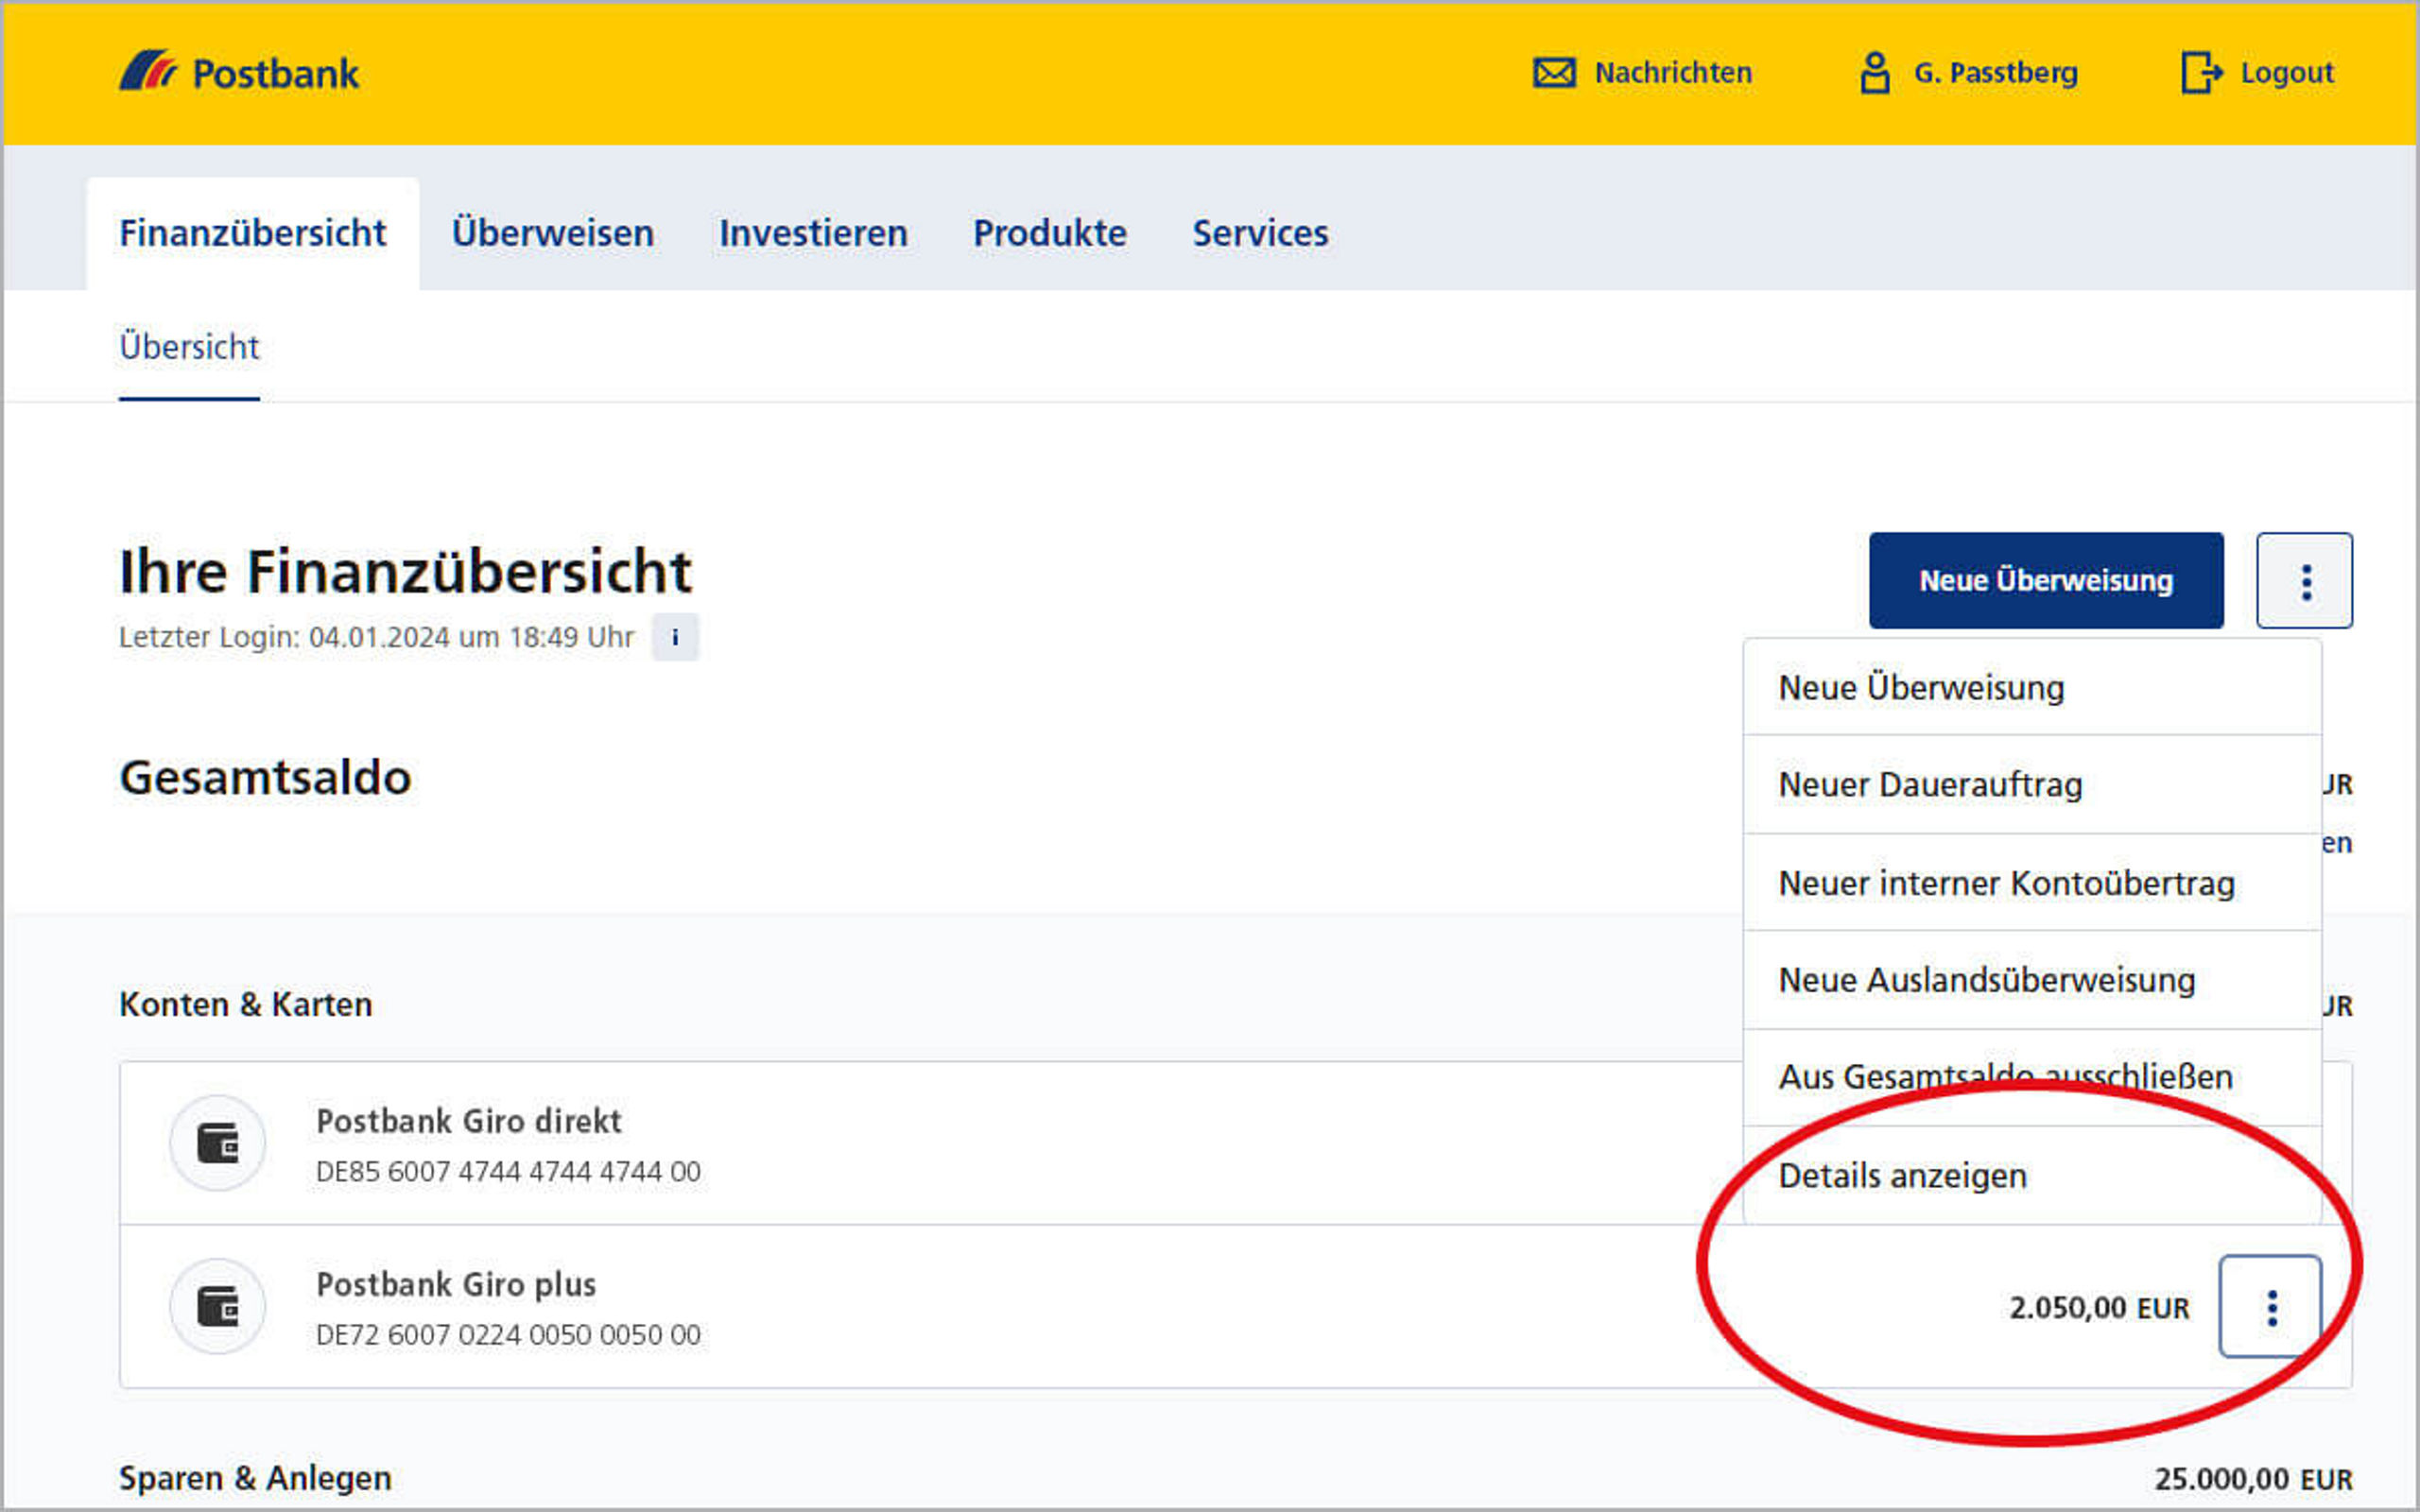Viewport: 2420px width, 1512px height.
Task: Click the 25.000,00 EUR Sparen total
Action: click(2253, 1479)
